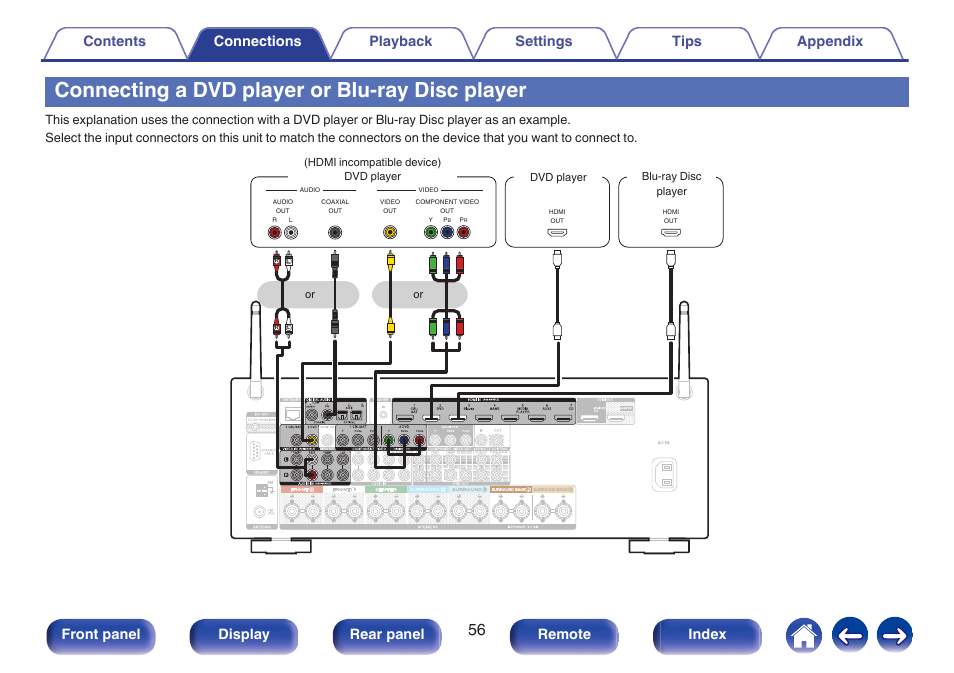954x673 pixels.
Task: Open the Rear panel link
Action: tap(387, 635)
